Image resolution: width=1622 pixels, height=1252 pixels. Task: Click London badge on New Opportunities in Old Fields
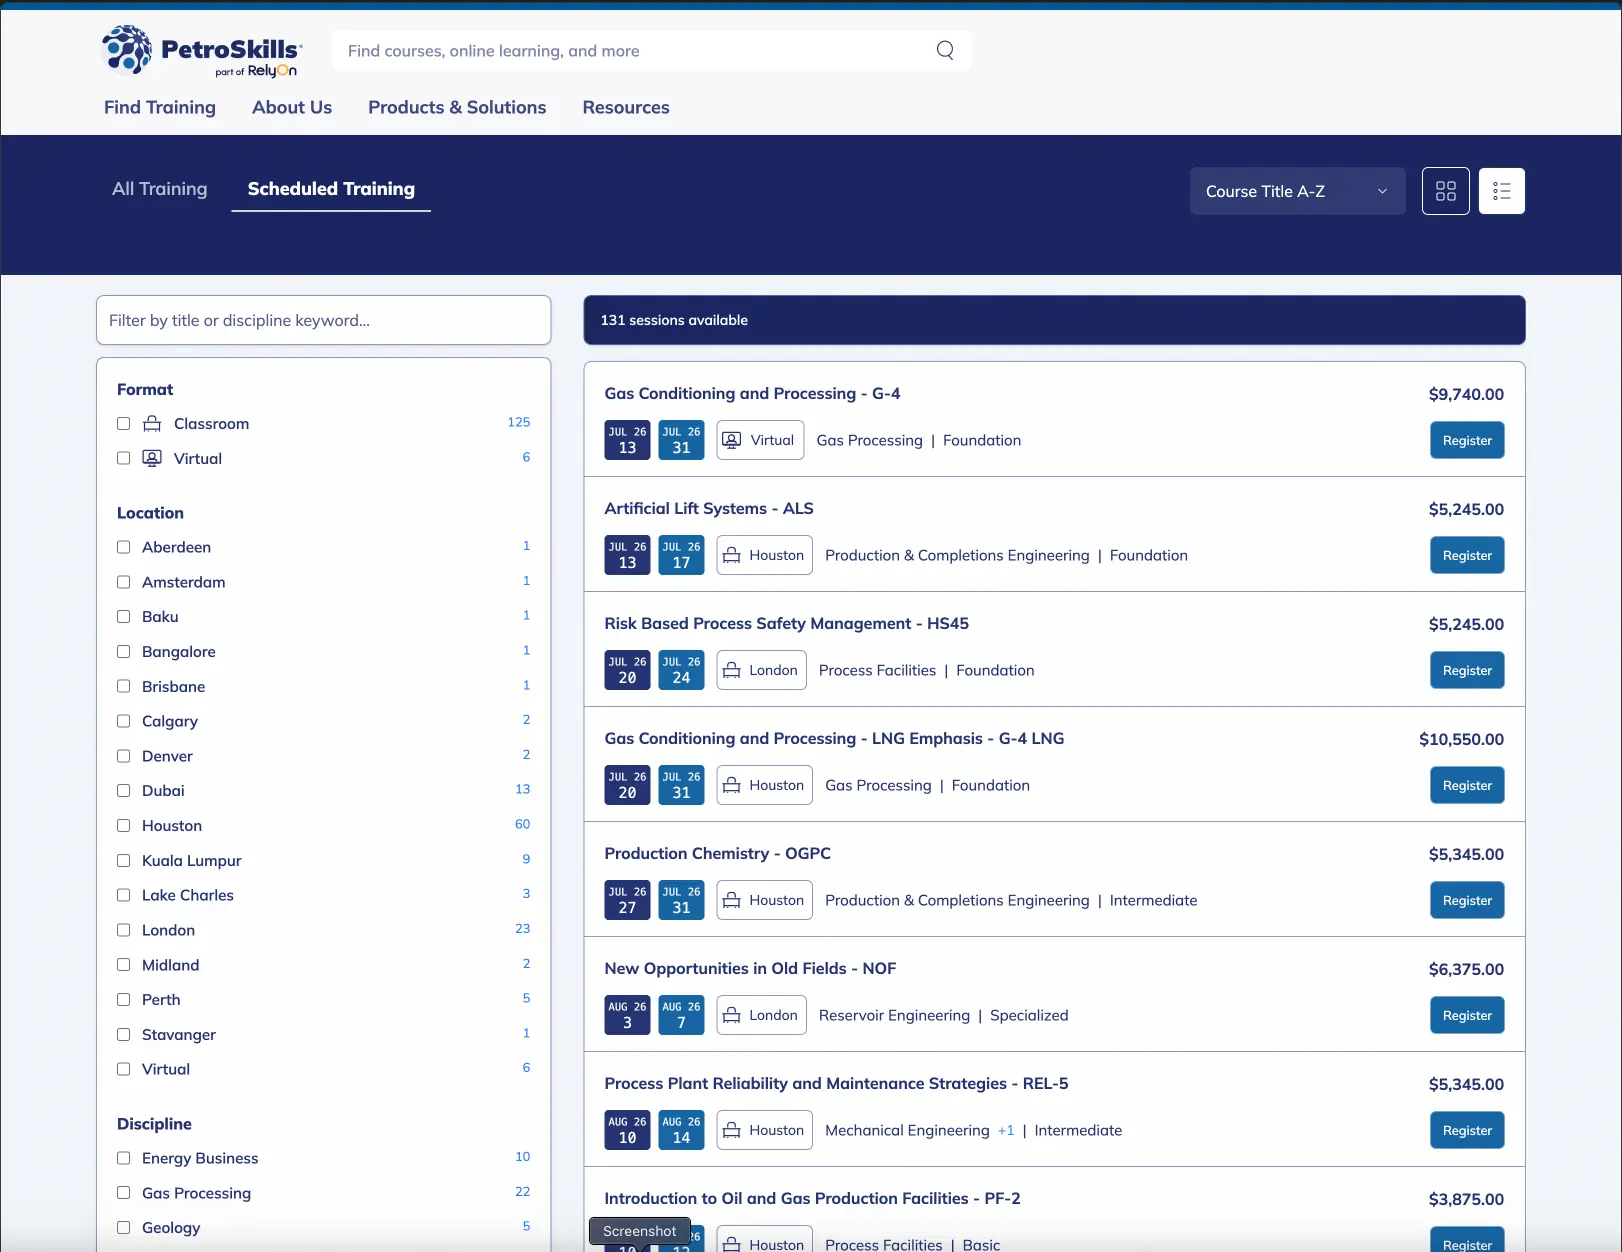761,1015
